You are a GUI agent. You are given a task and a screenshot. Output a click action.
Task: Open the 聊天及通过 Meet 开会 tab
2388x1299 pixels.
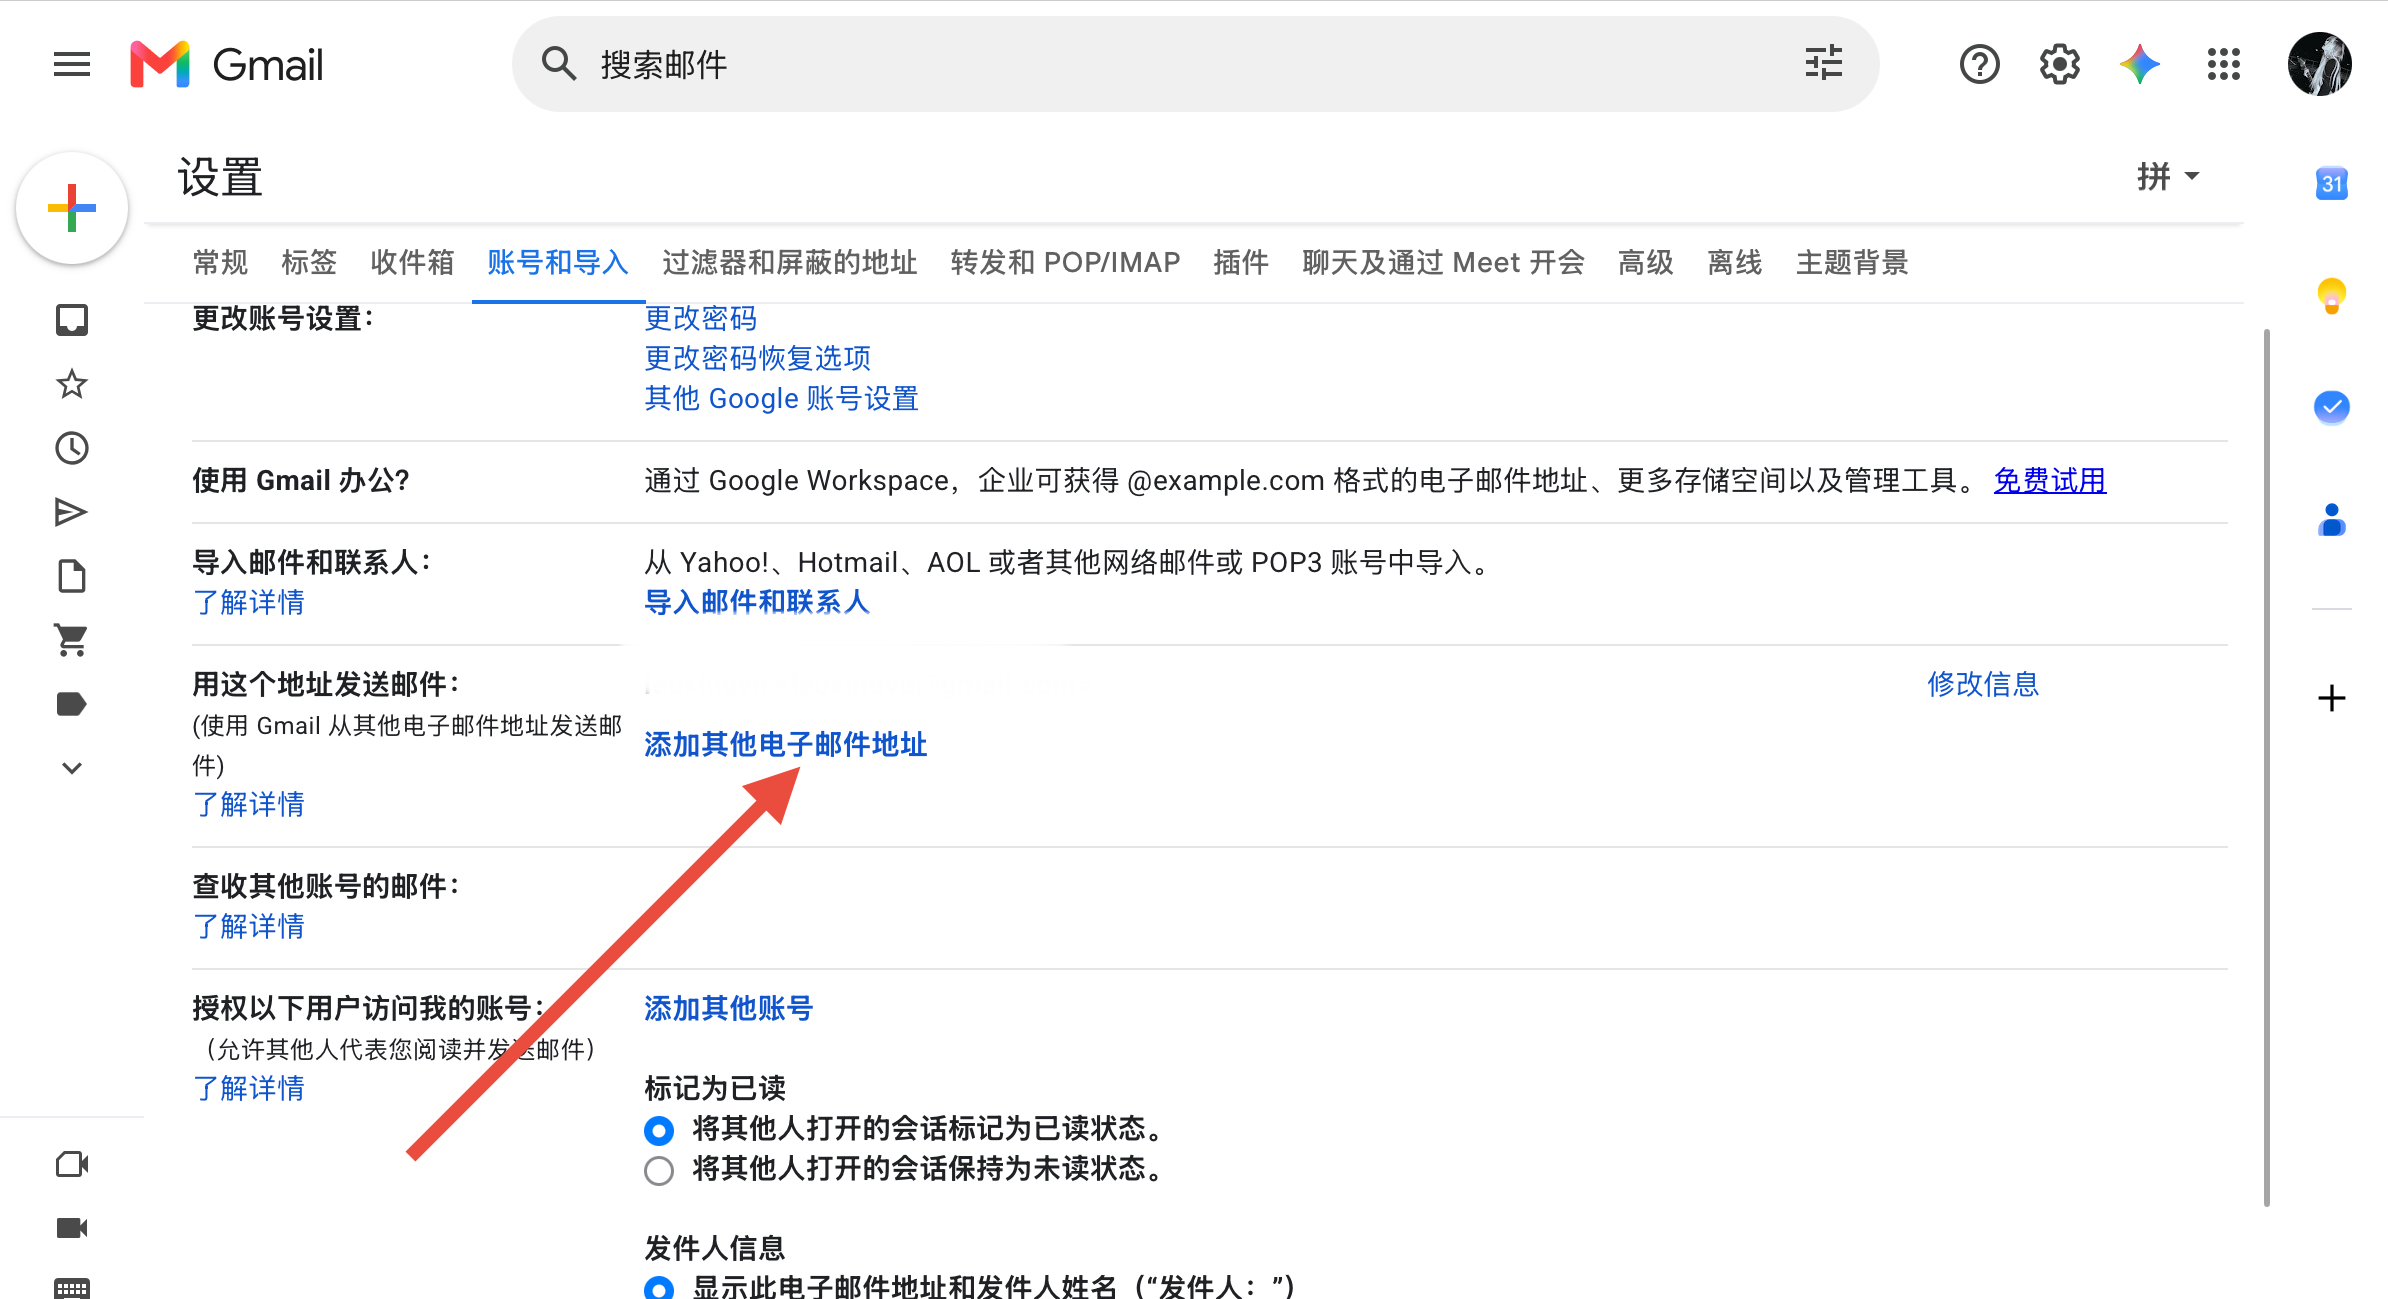click(1443, 262)
